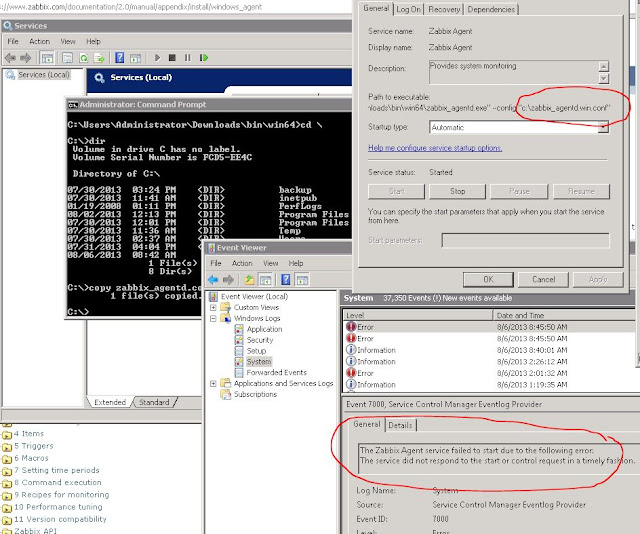The image size is (640, 534).
Task: Open Action menu in Services window
Action: tap(39, 41)
